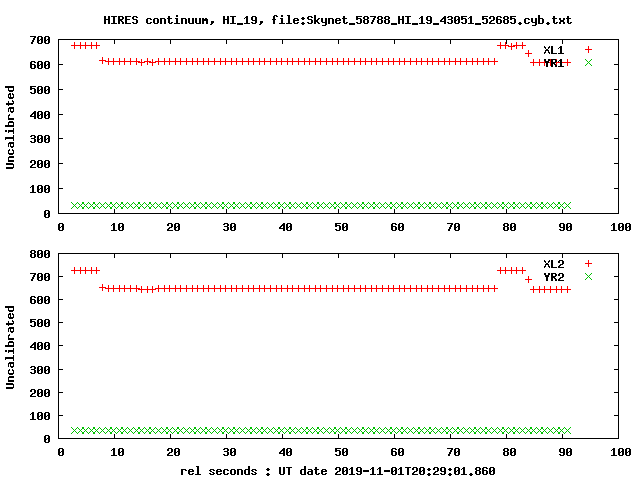Click the red plus marker beside XL2
This screenshot has width=640, height=480.
tap(588, 263)
